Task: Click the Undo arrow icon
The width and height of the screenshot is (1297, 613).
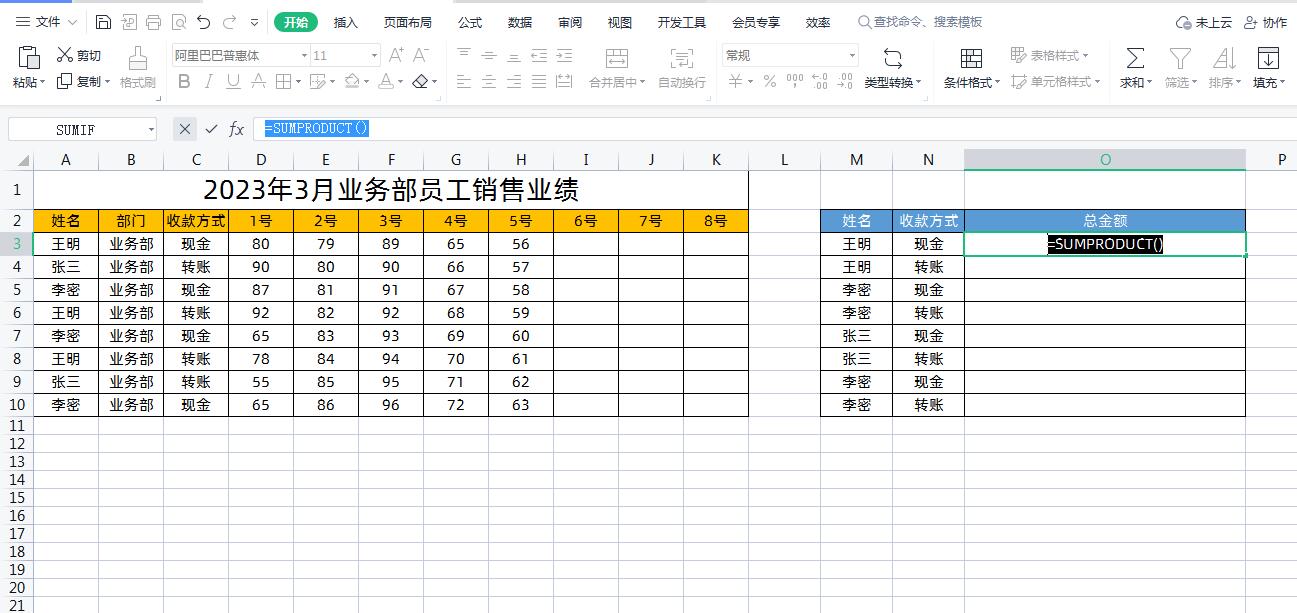Action: [x=204, y=22]
